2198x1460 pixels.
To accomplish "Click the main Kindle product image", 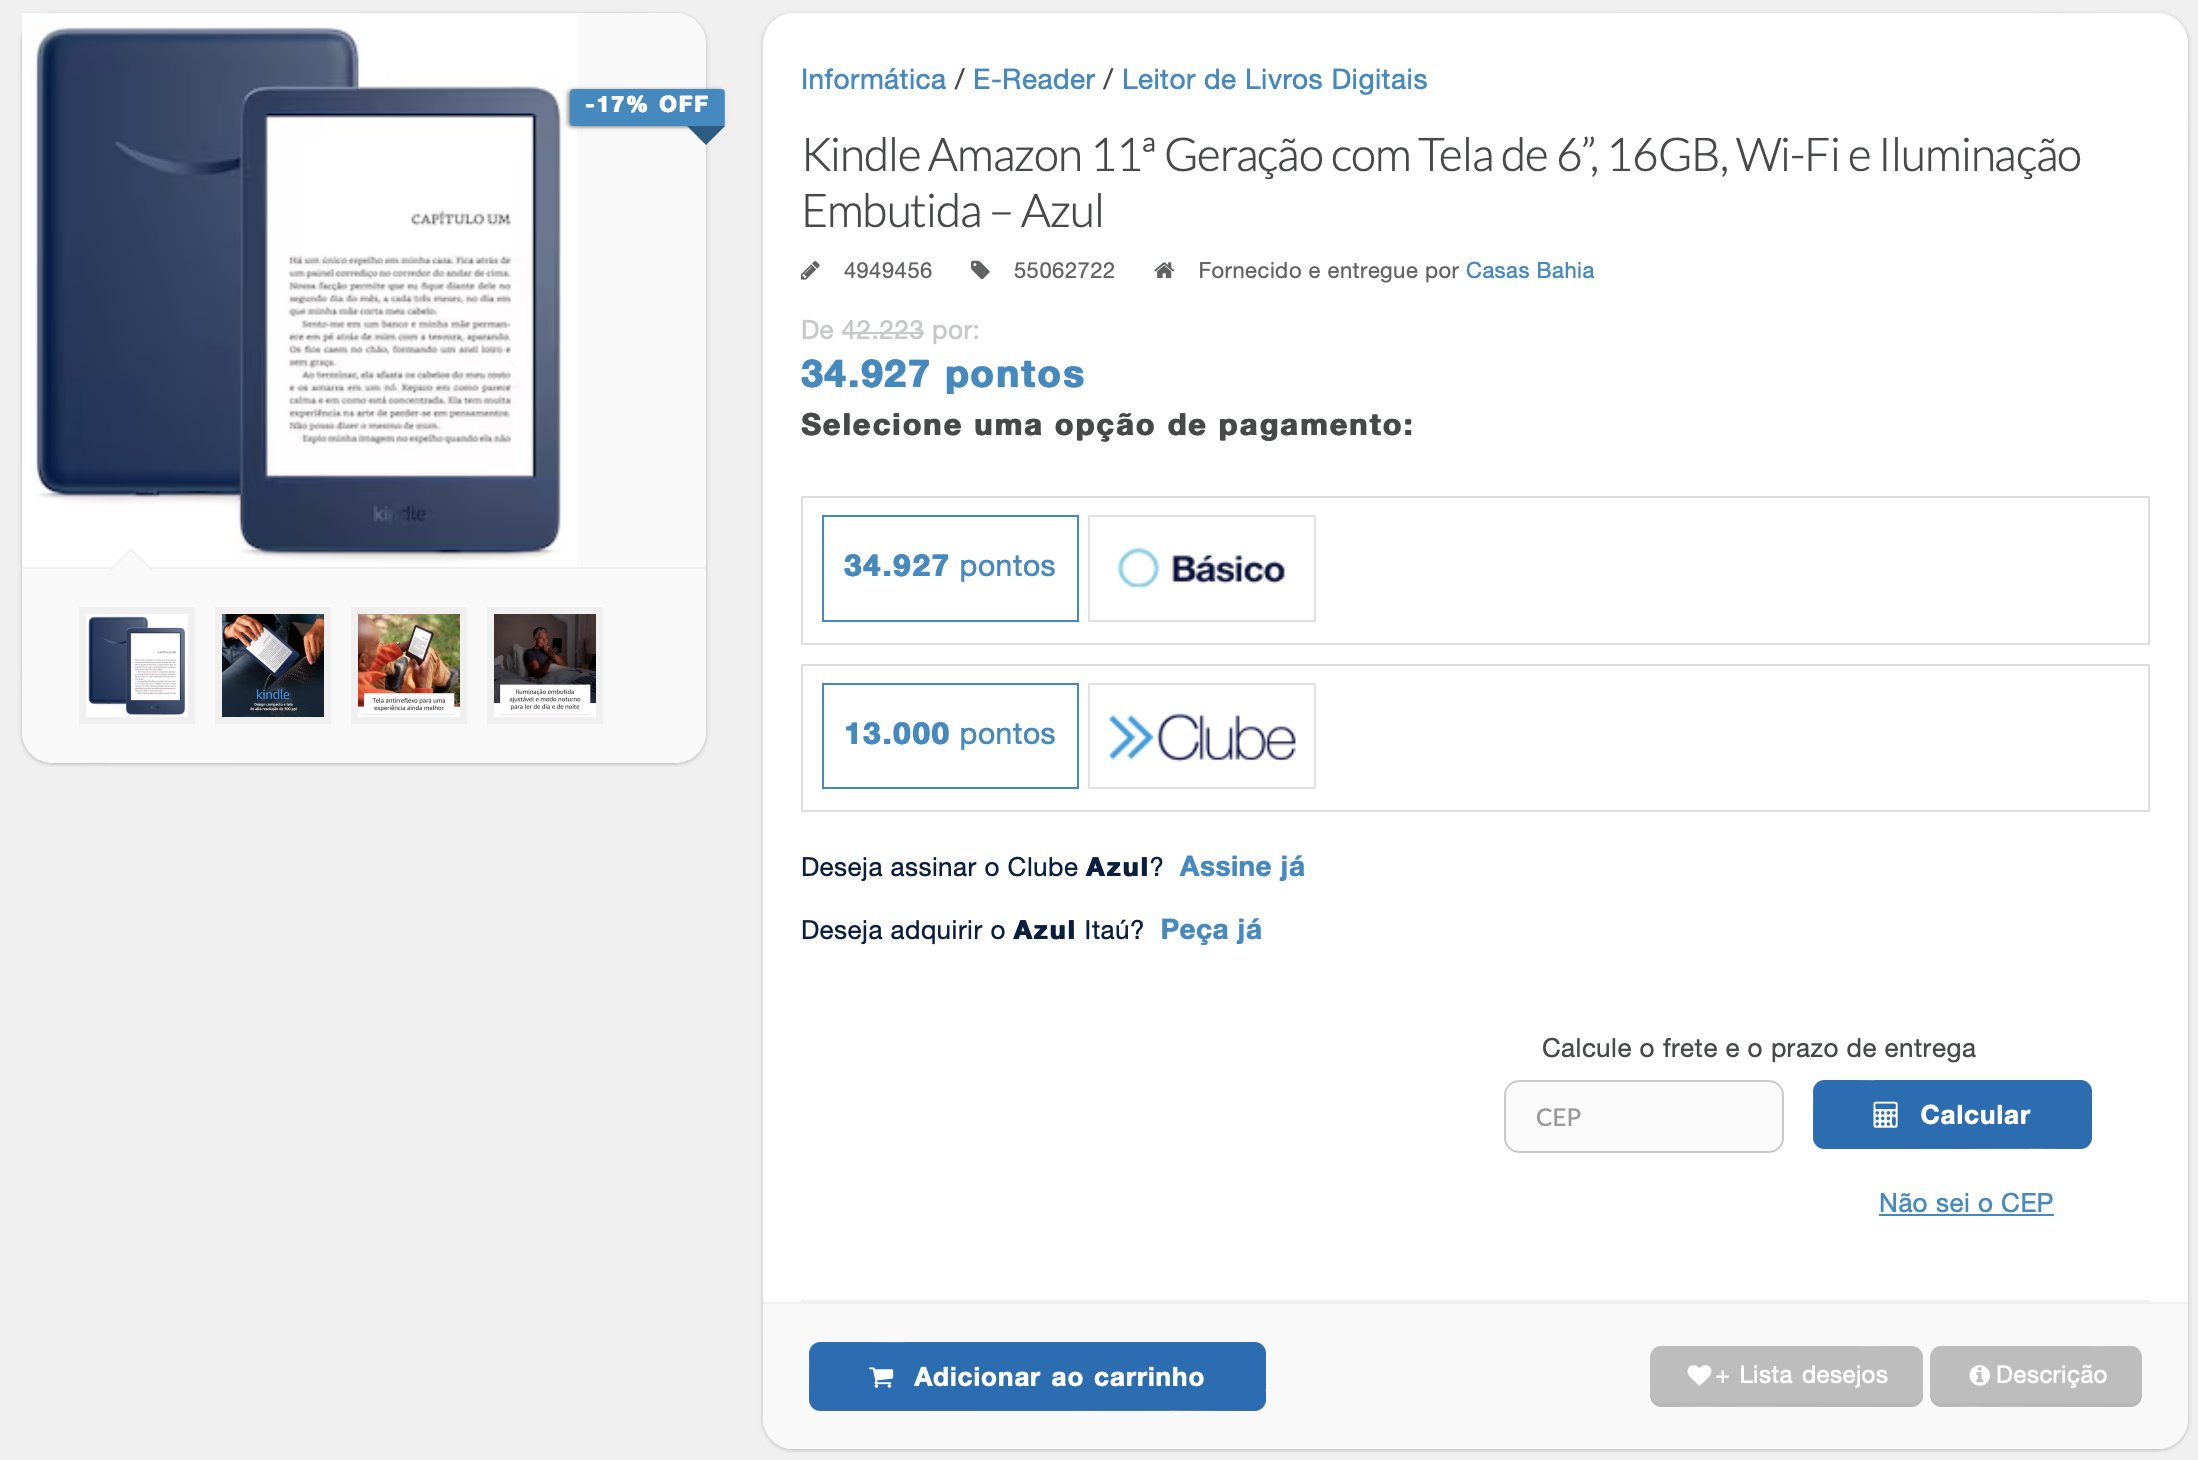I will (300, 291).
